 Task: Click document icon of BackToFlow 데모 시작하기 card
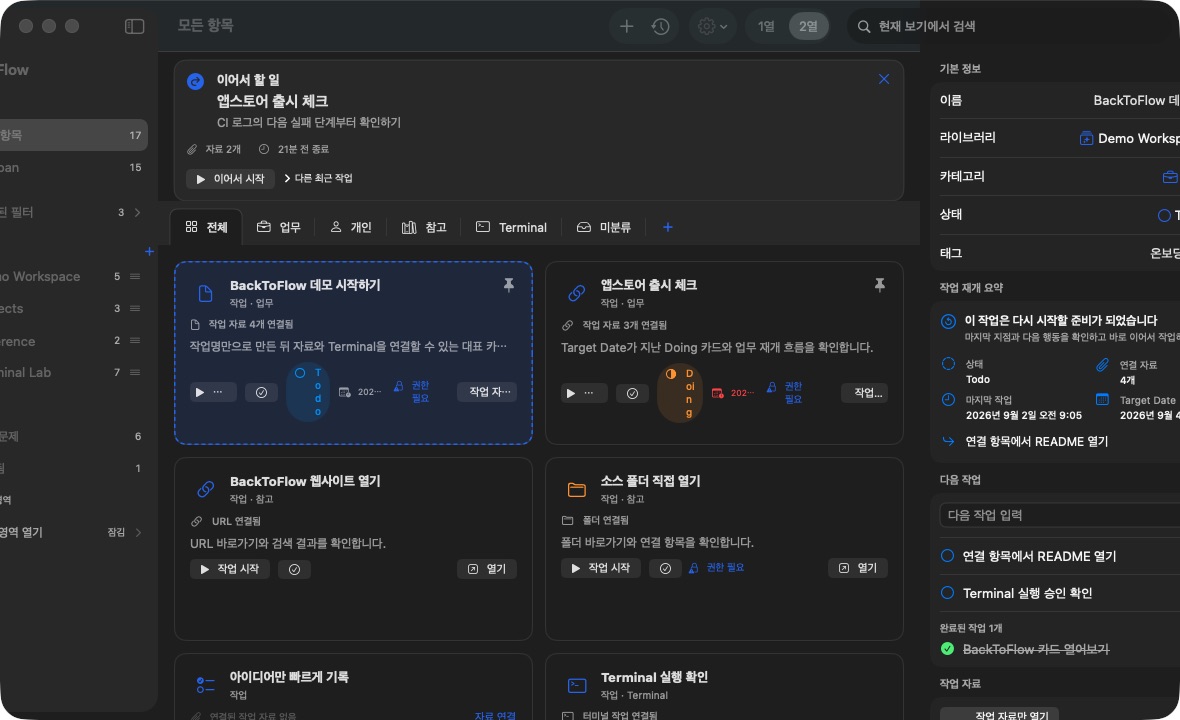[x=205, y=293]
